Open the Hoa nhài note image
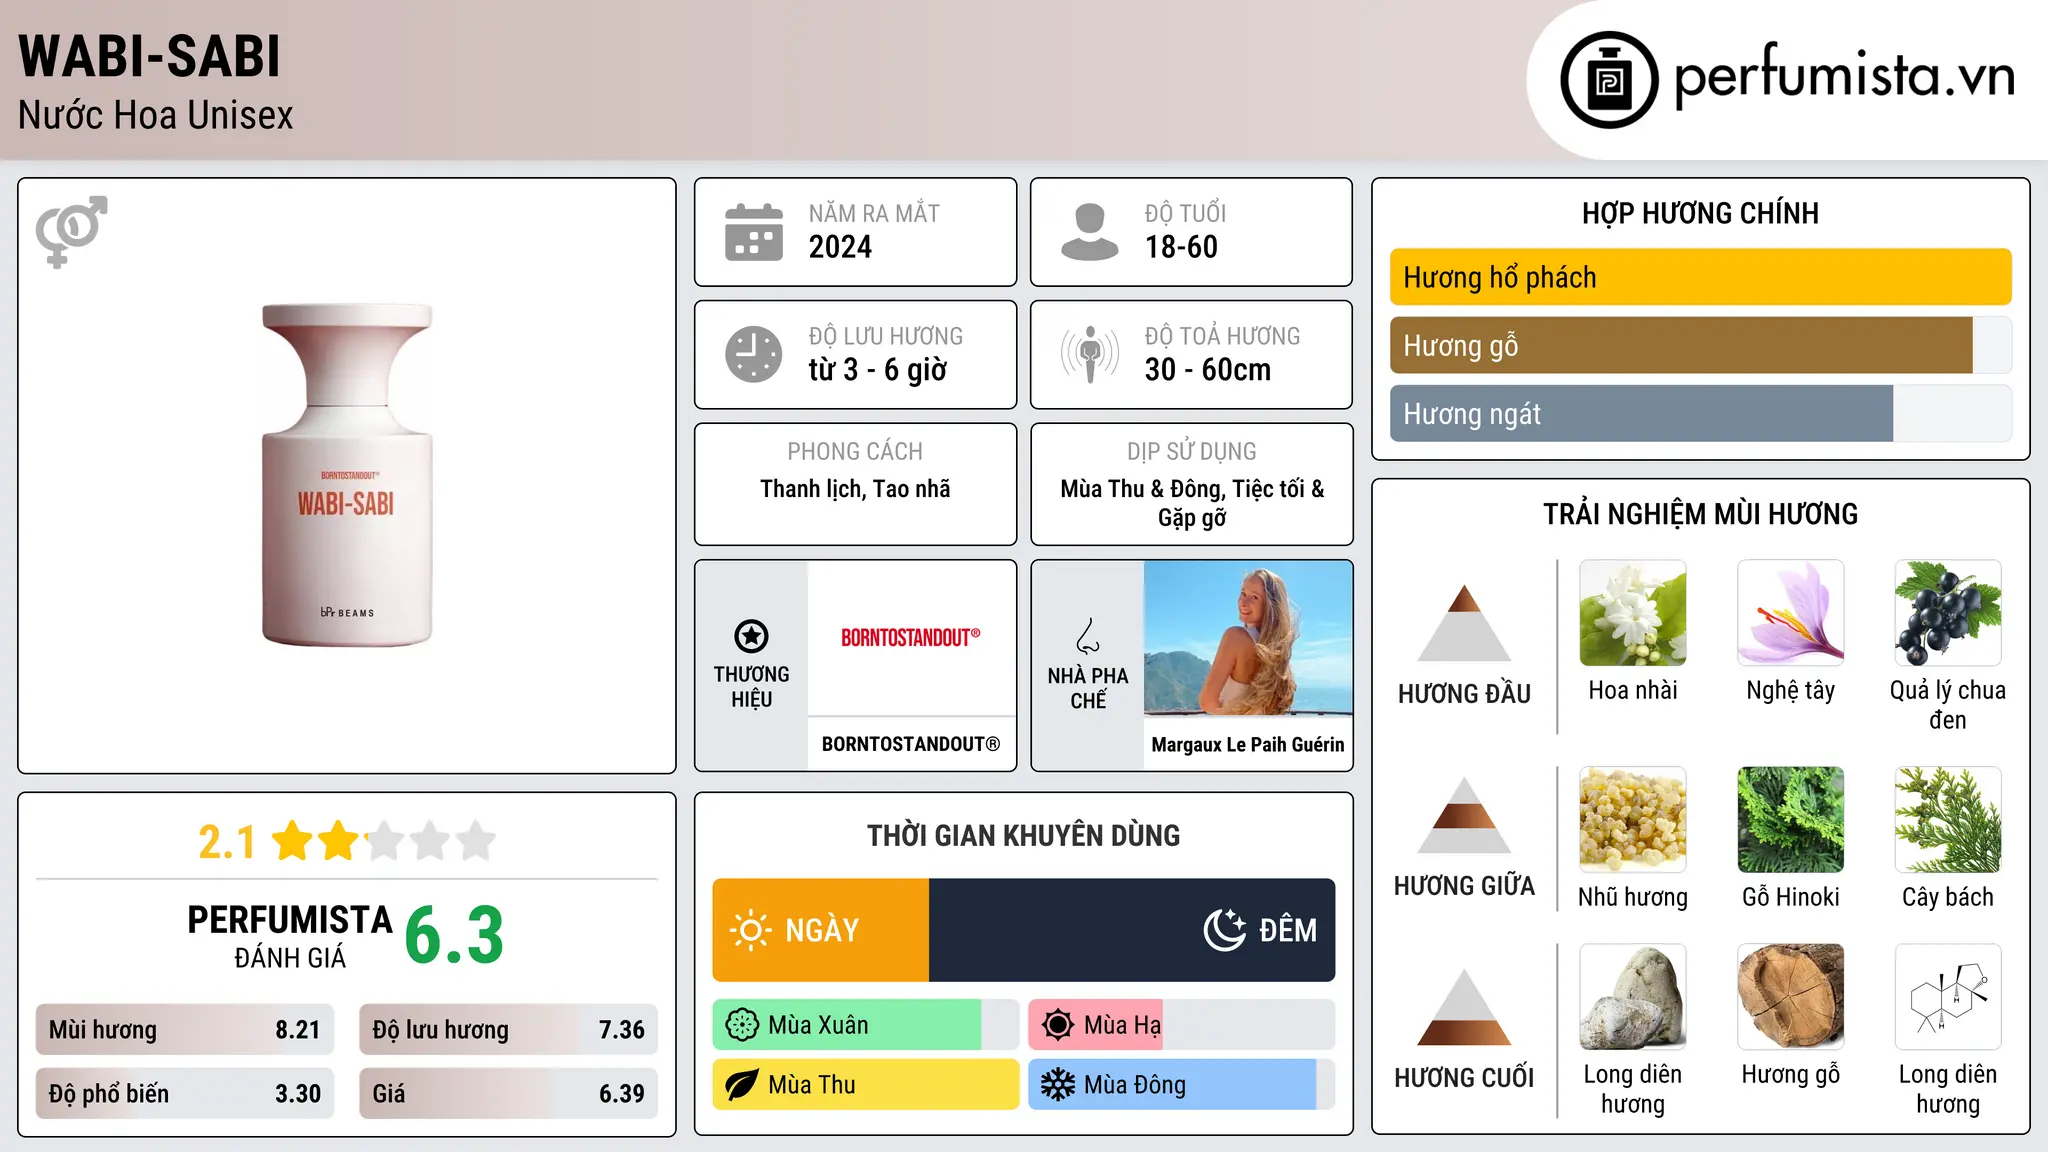 (1633, 613)
